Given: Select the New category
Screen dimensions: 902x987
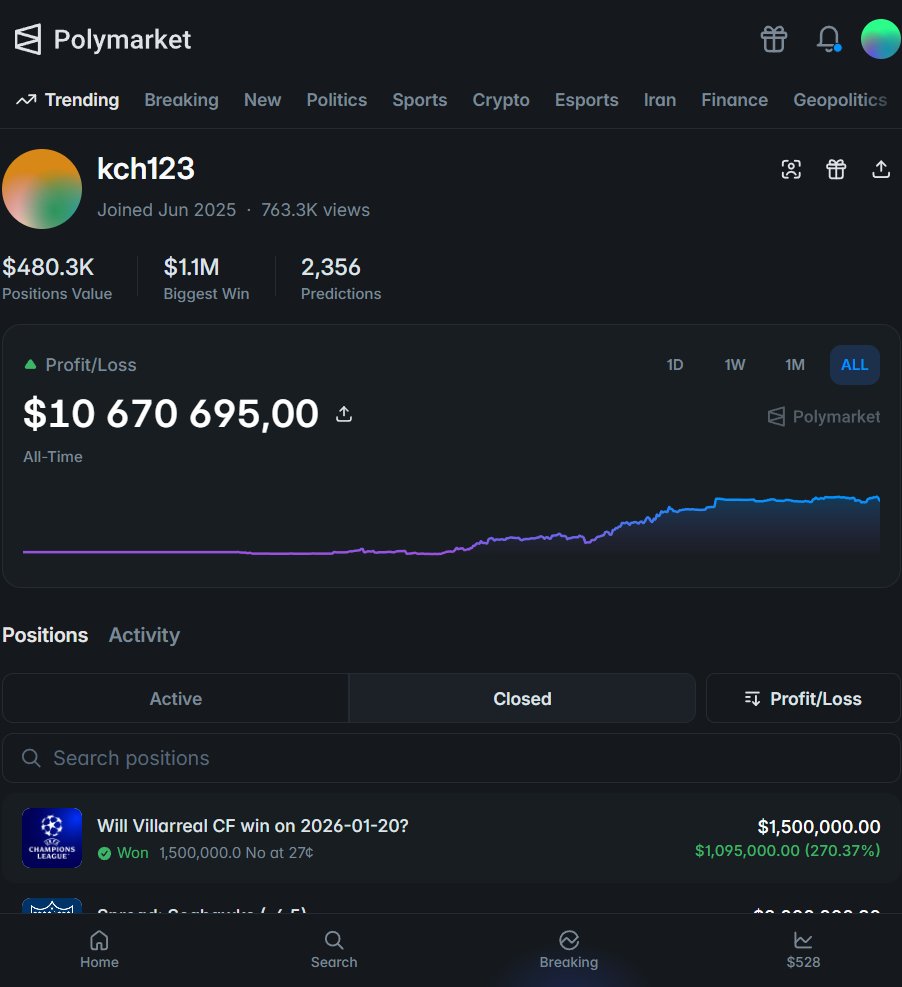Looking at the screenshot, I should (x=262, y=100).
